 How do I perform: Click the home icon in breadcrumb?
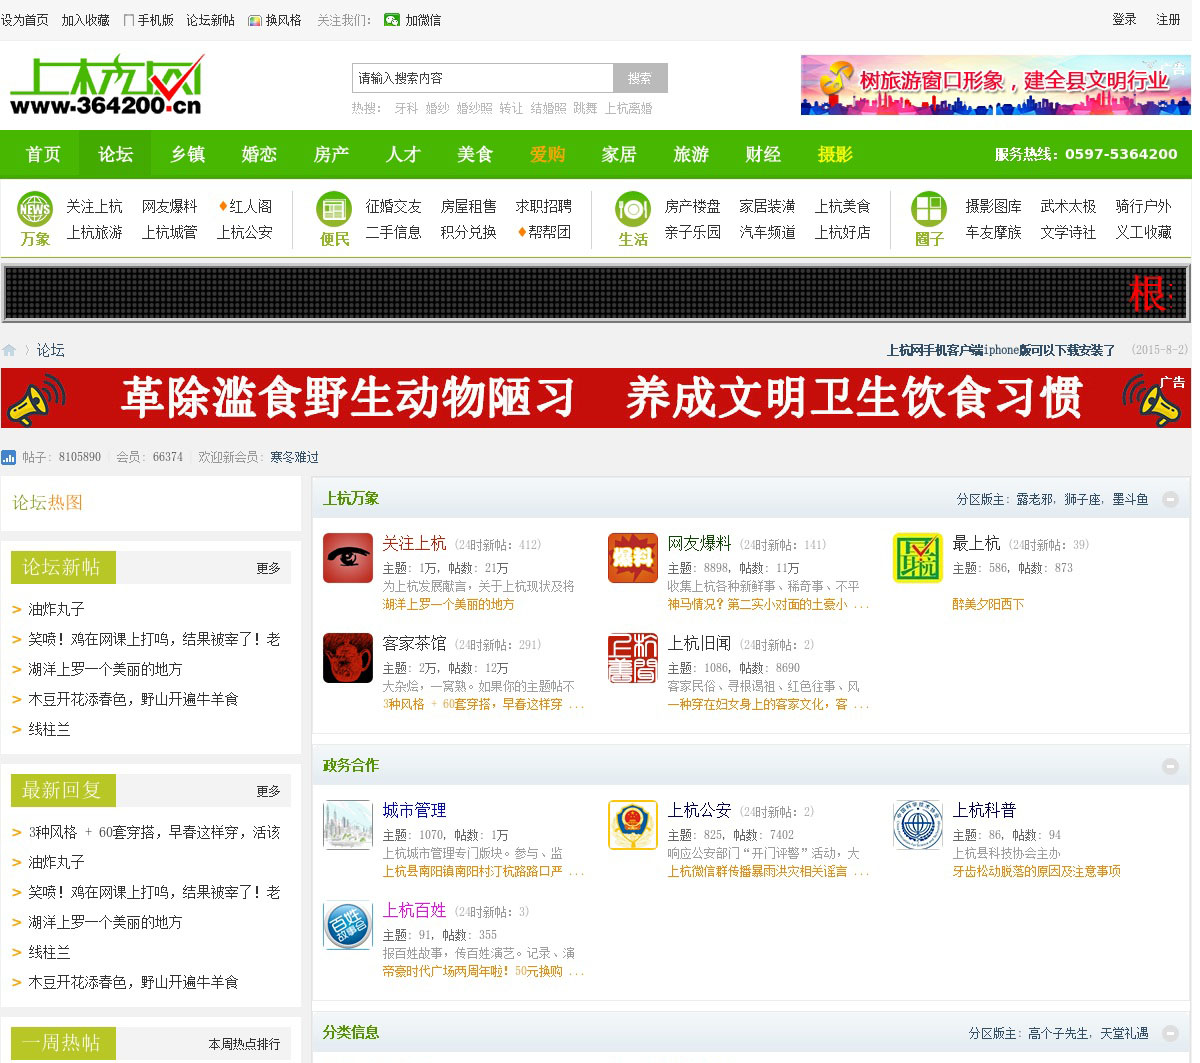click(10, 350)
